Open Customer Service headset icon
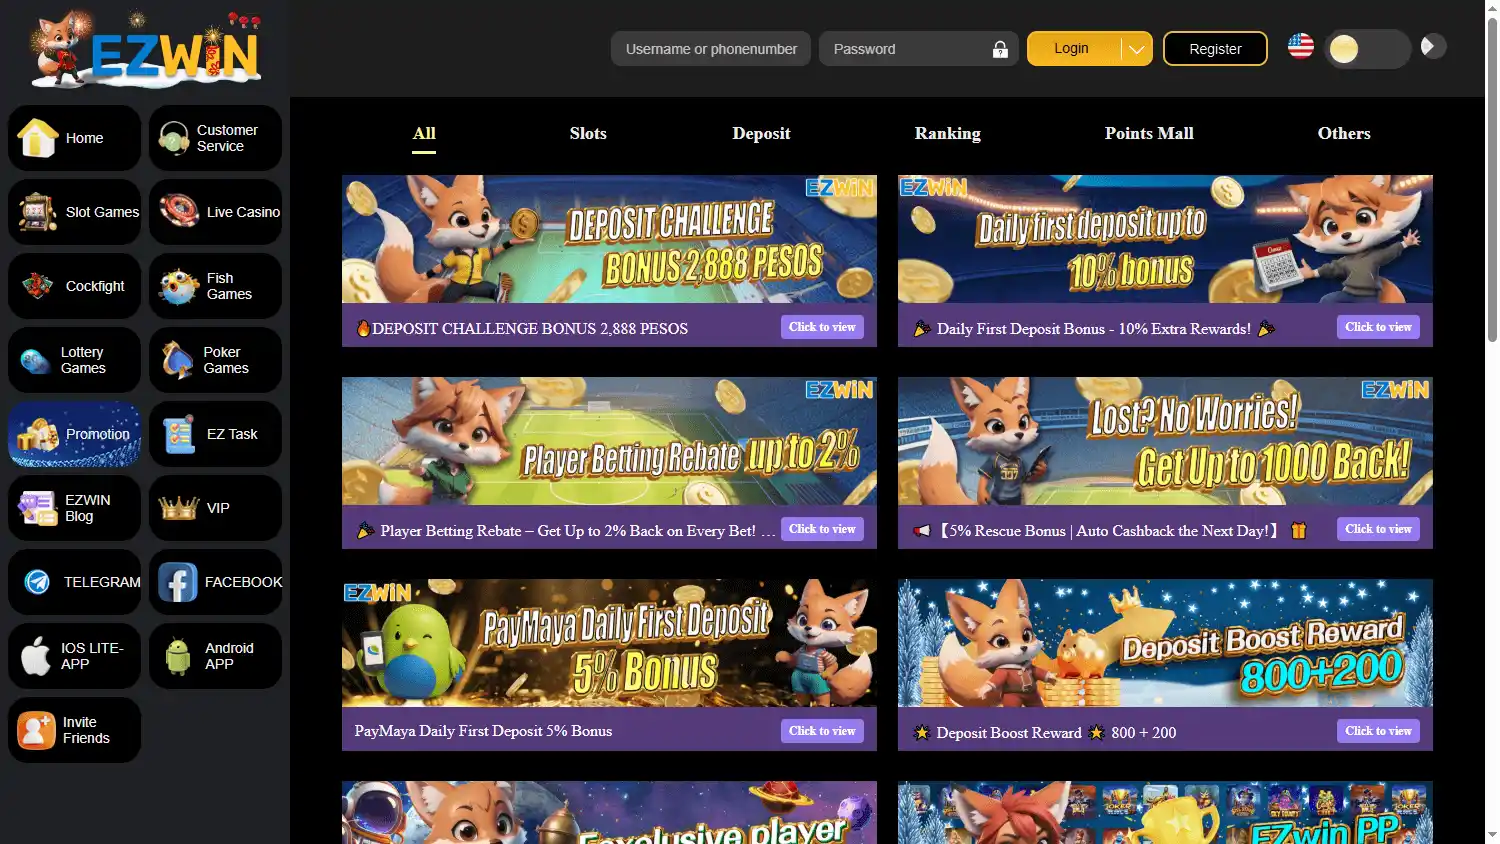1500x844 pixels. 174,138
